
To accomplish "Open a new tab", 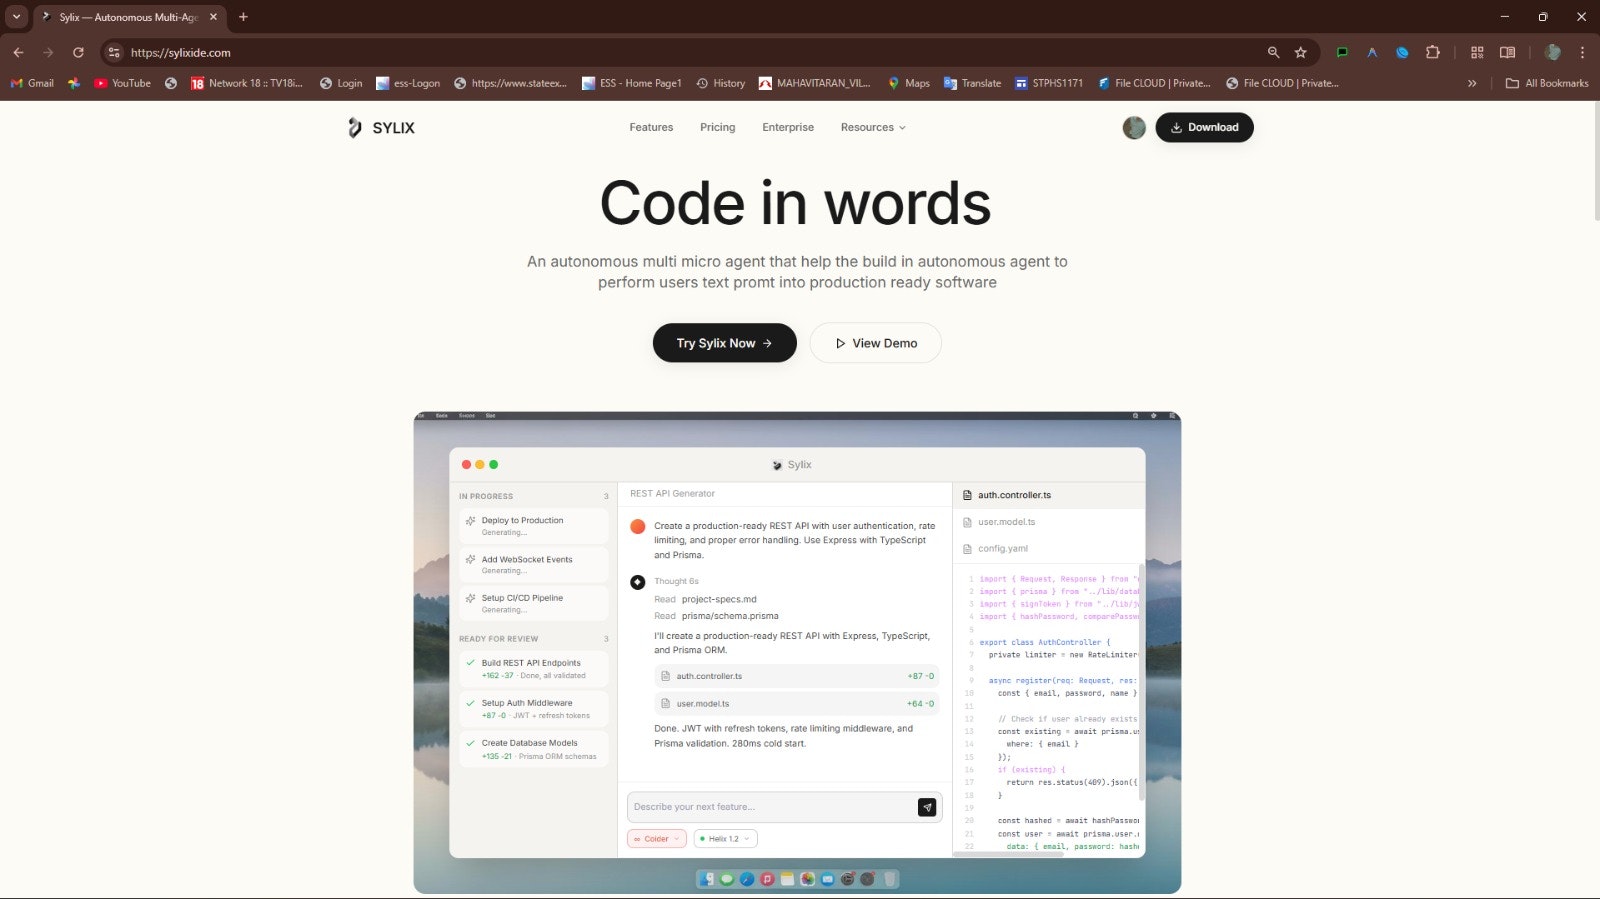I will (243, 17).
